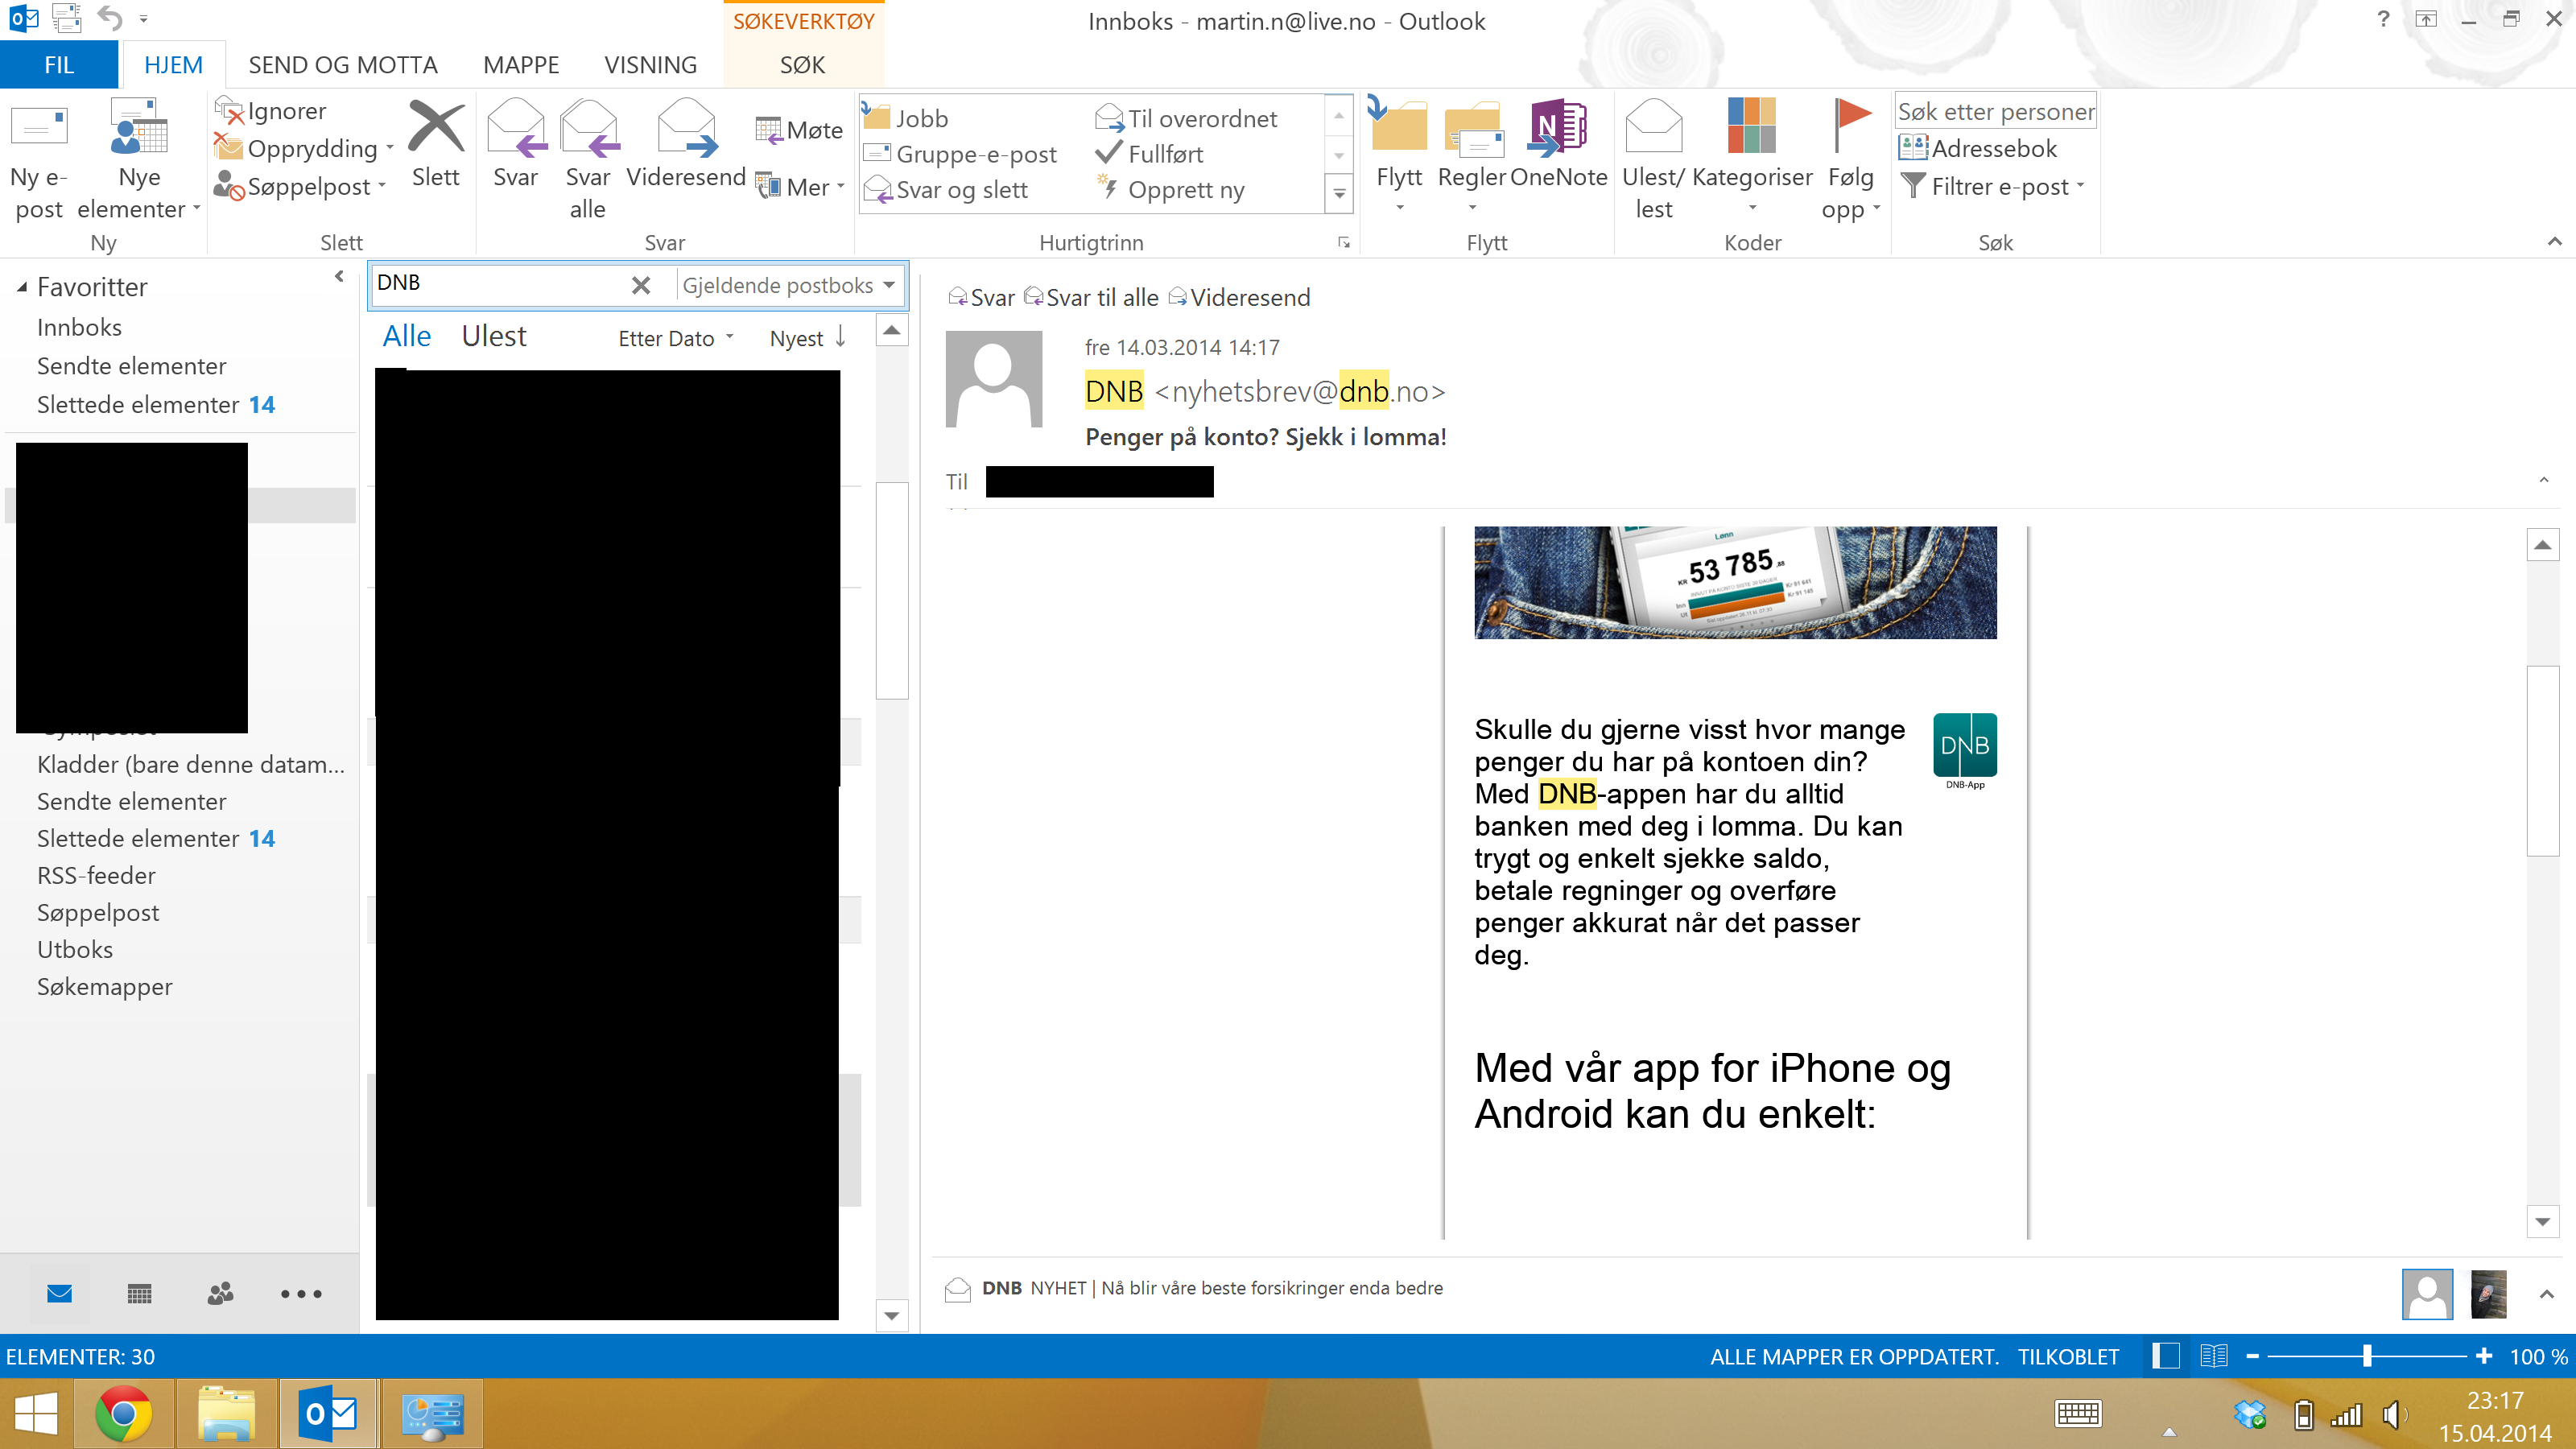The height and width of the screenshot is (1449, 2576).
Task: Open the Nye elementer menu
Action: [x=139, y=160]
